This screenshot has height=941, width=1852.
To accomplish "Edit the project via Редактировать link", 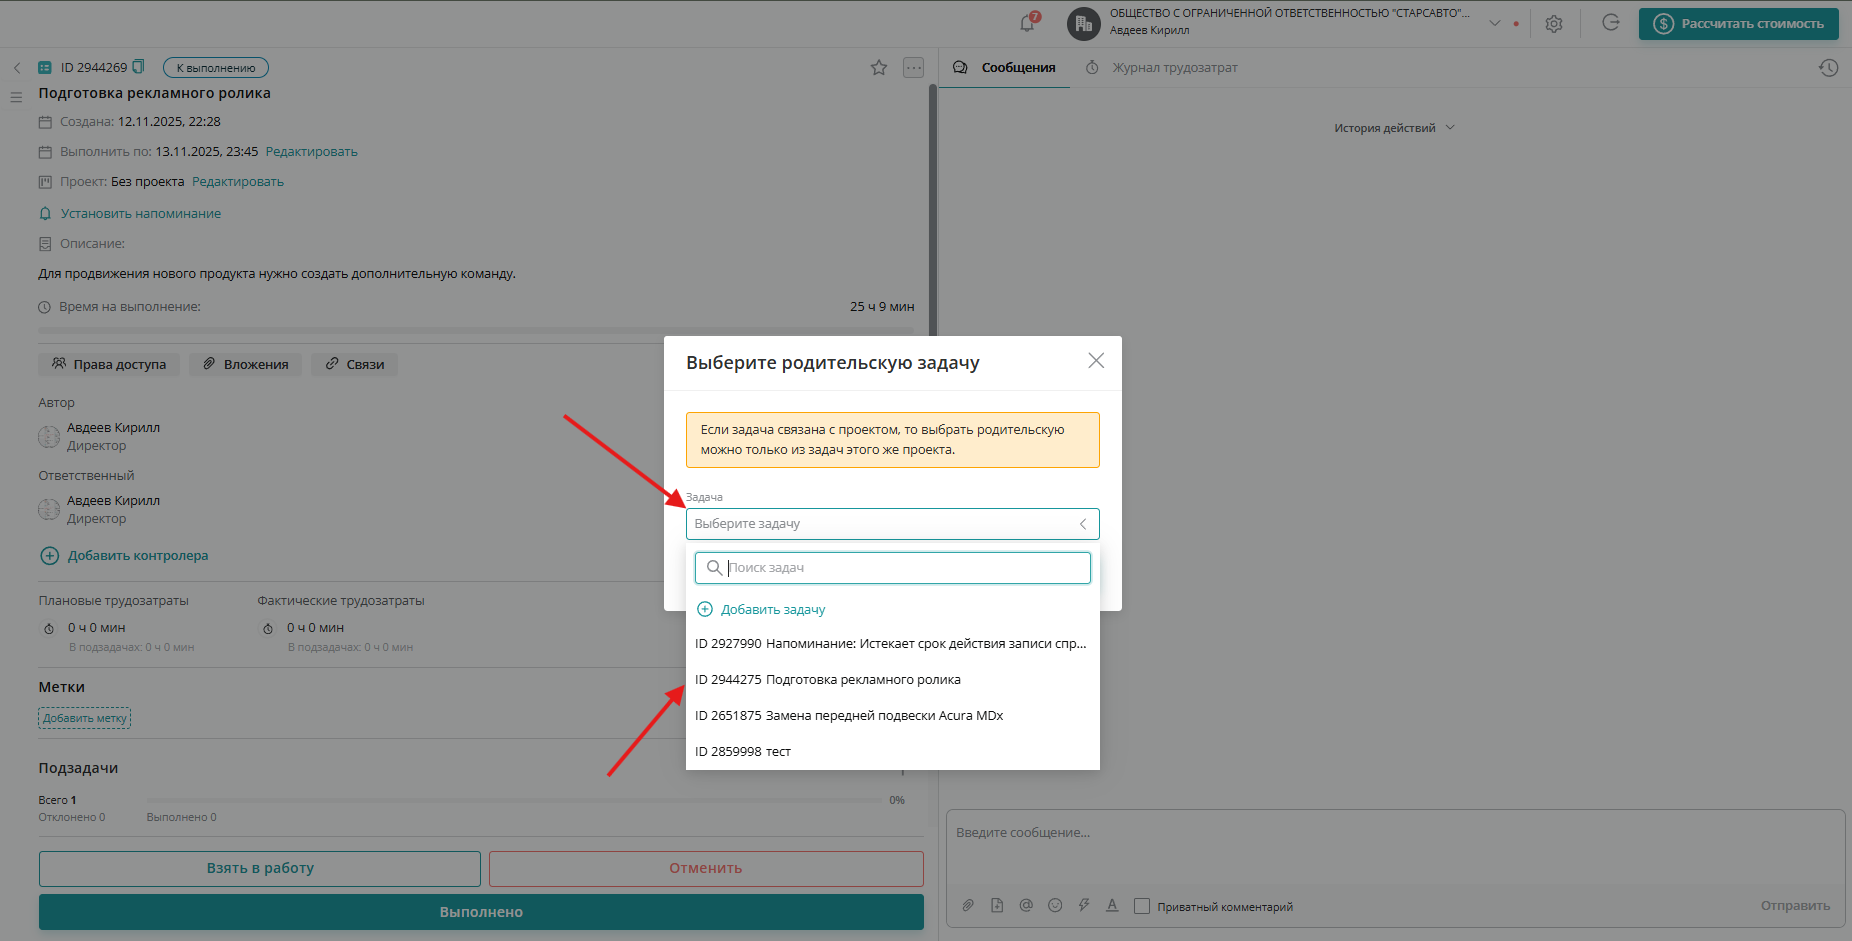I will tap(238, 182).
